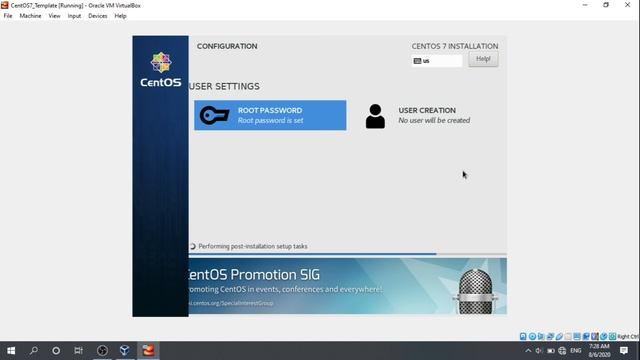640x360 pixels.
Task: Click USER SETTINGS heading
Action: pos(224,86)
